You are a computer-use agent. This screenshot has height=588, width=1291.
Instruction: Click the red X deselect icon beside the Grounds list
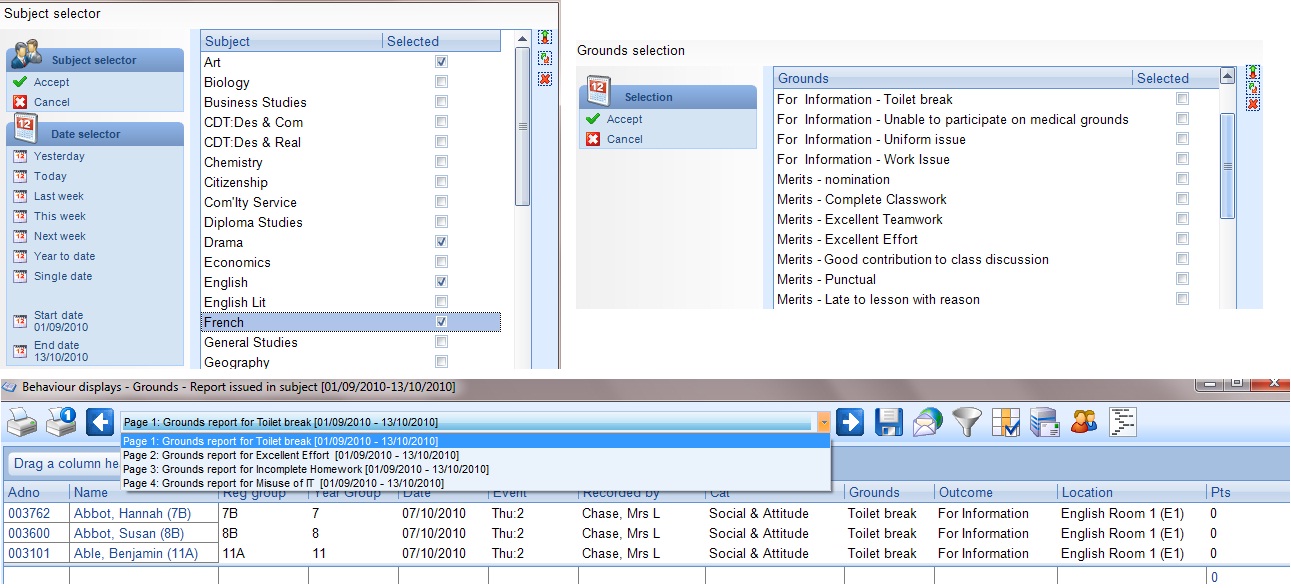1253,104
